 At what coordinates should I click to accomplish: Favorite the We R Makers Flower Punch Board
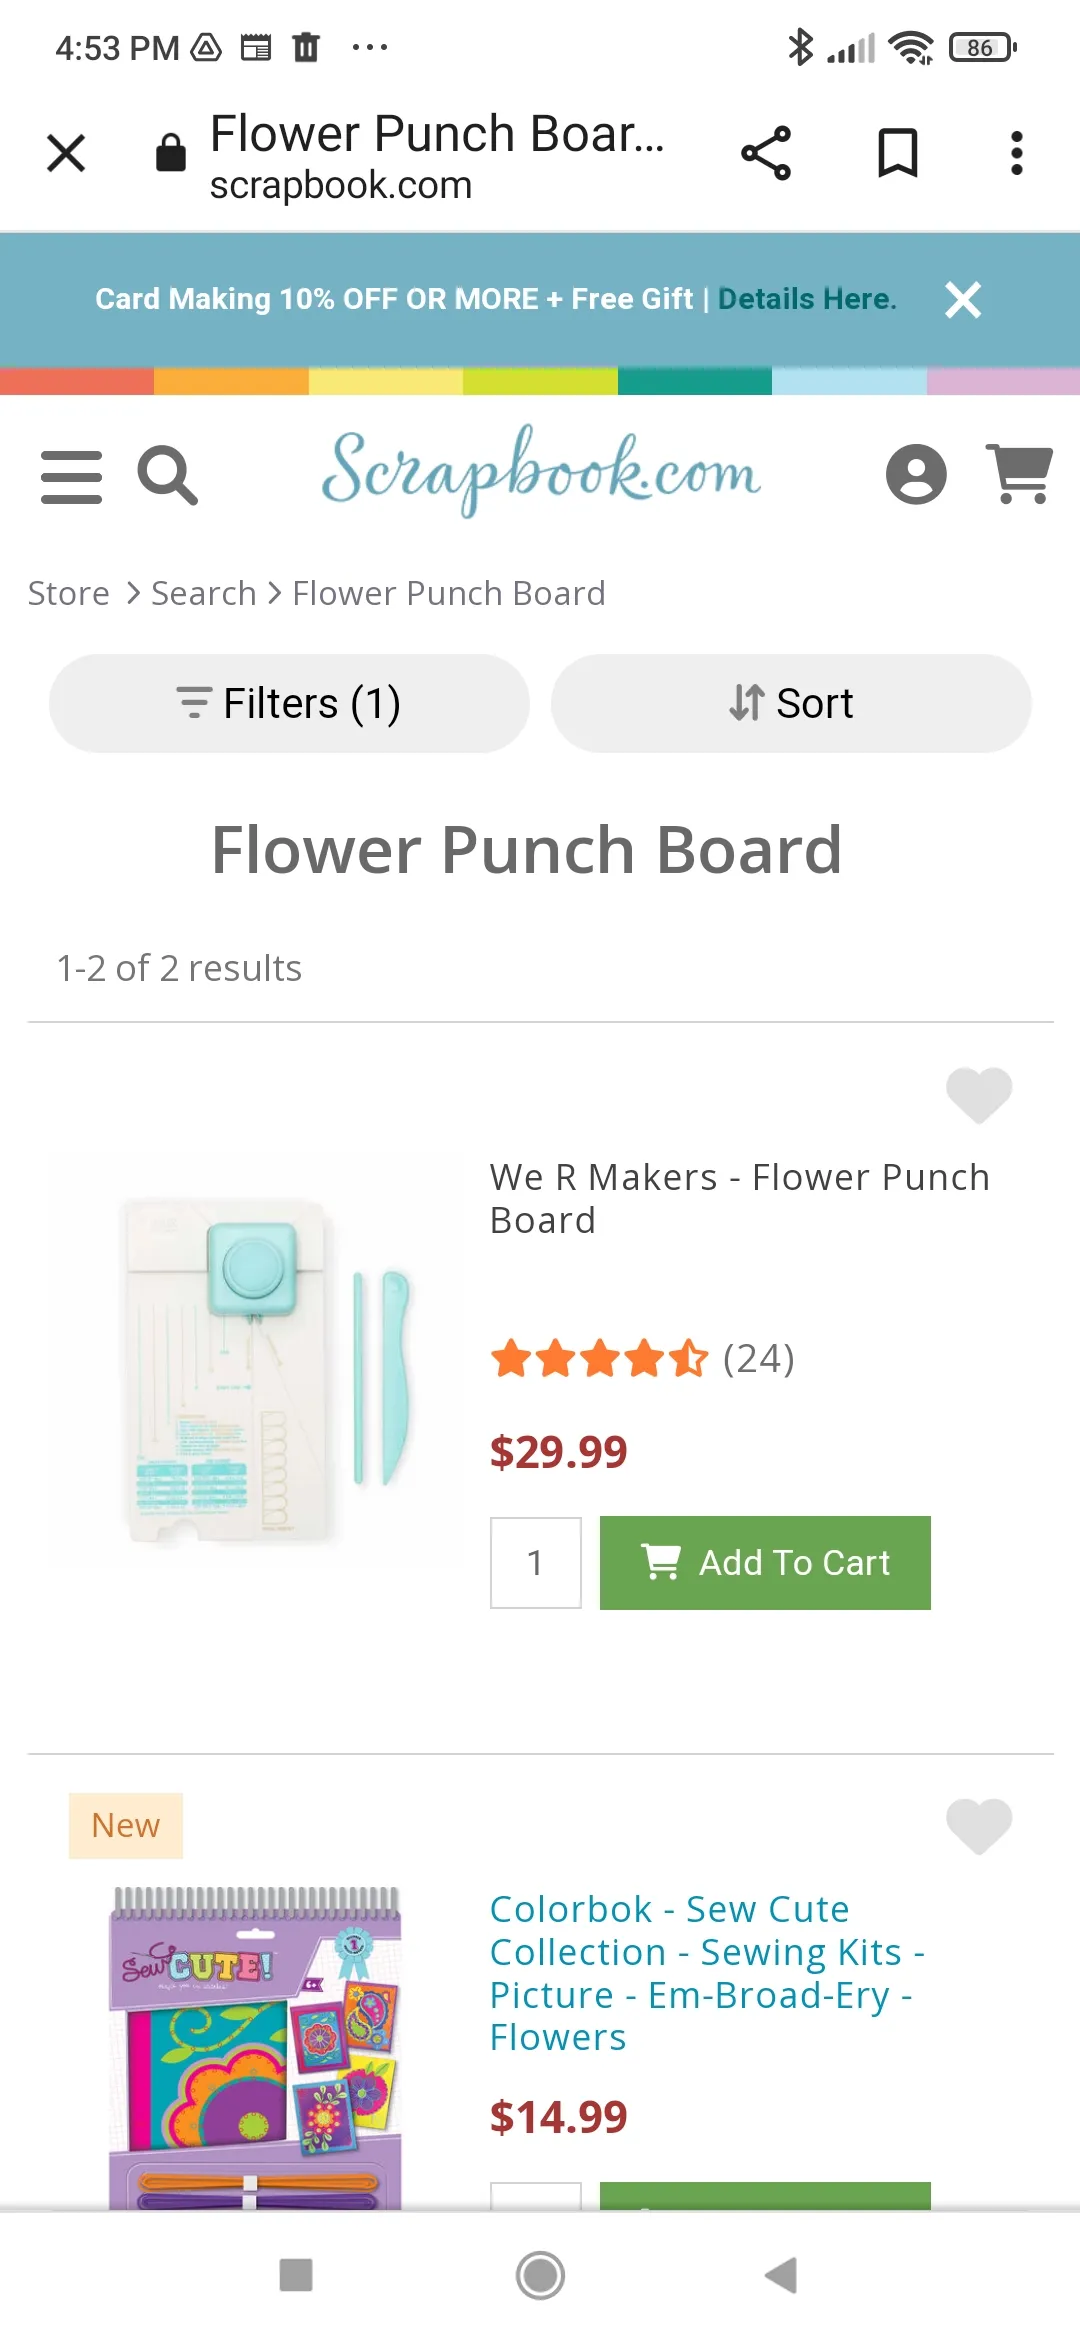978,1094
